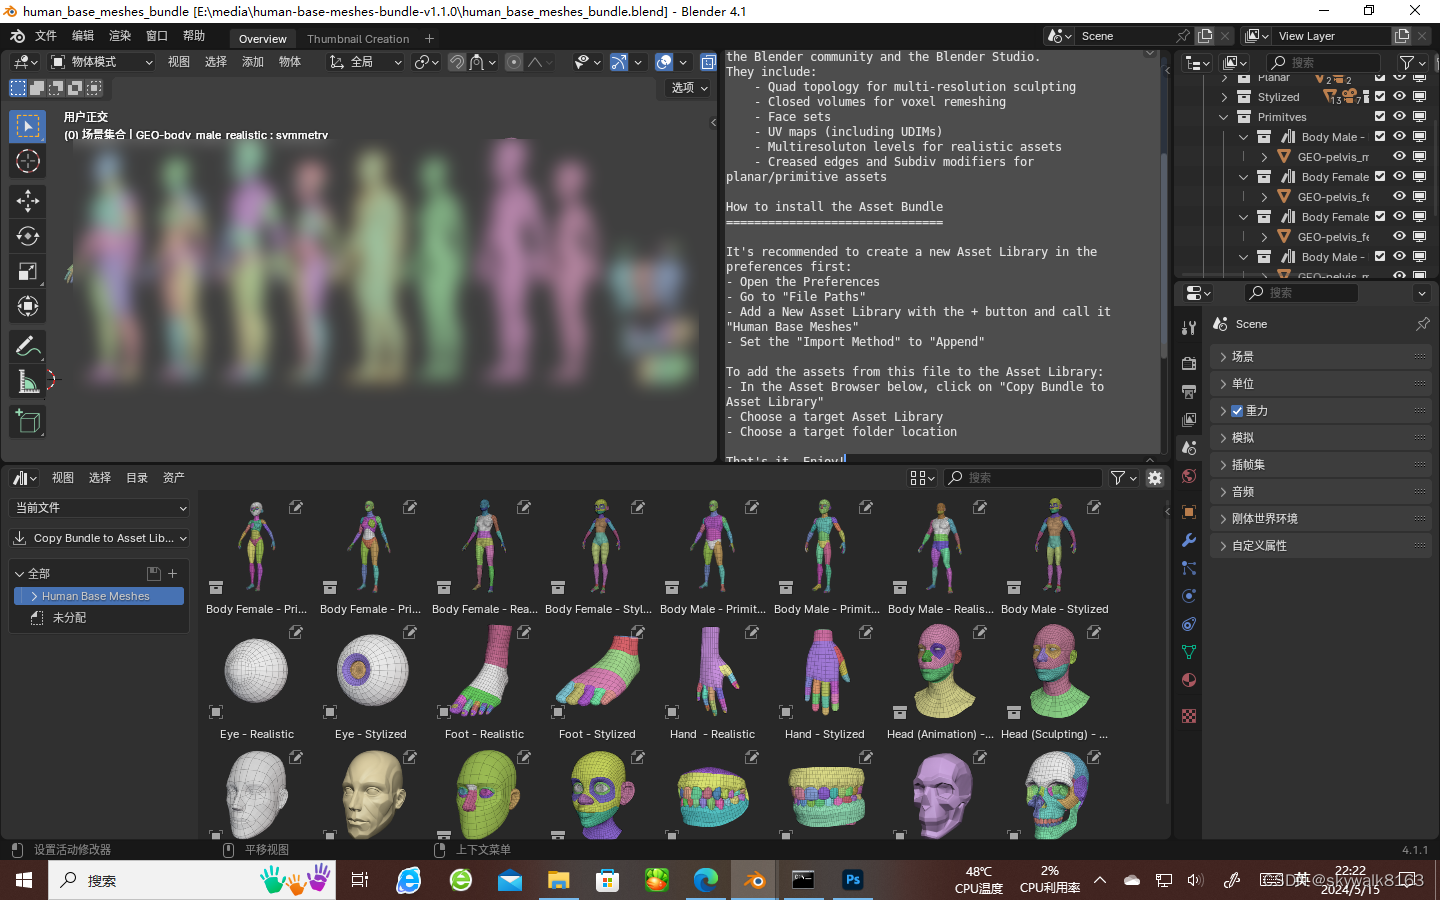Open the Modifiers wrench tab
The height and width of the screenshot is (900, 1440).
1189,540
